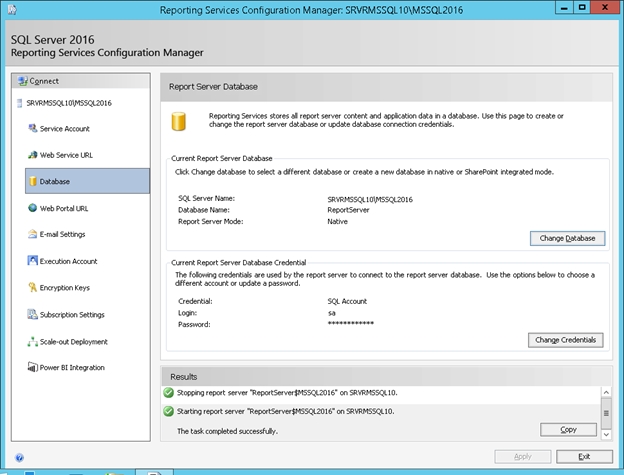Click the Stopping report server result line
Image resolution: width=624 pixels, height=475 pixels.
[287, 393]
